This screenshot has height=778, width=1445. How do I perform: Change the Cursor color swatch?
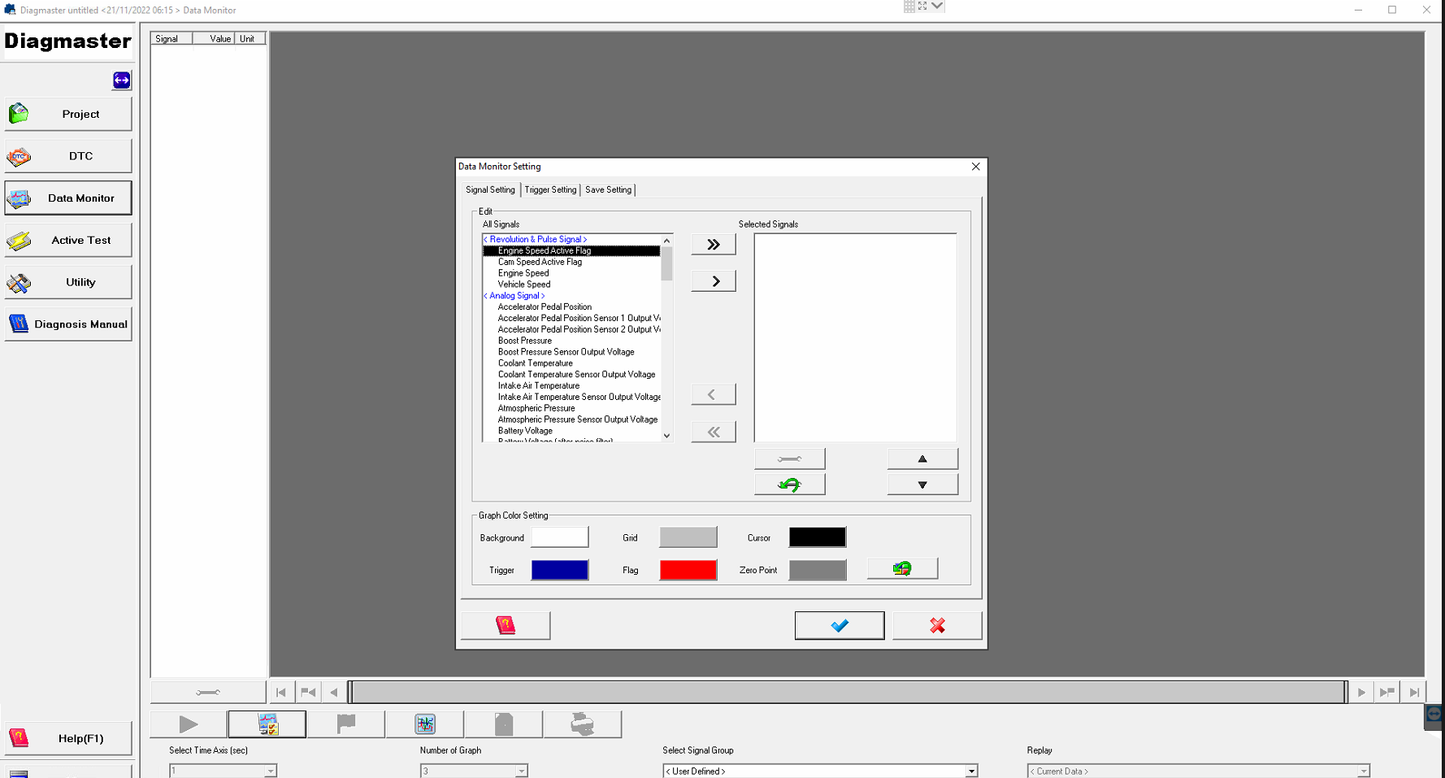point(818,538)
